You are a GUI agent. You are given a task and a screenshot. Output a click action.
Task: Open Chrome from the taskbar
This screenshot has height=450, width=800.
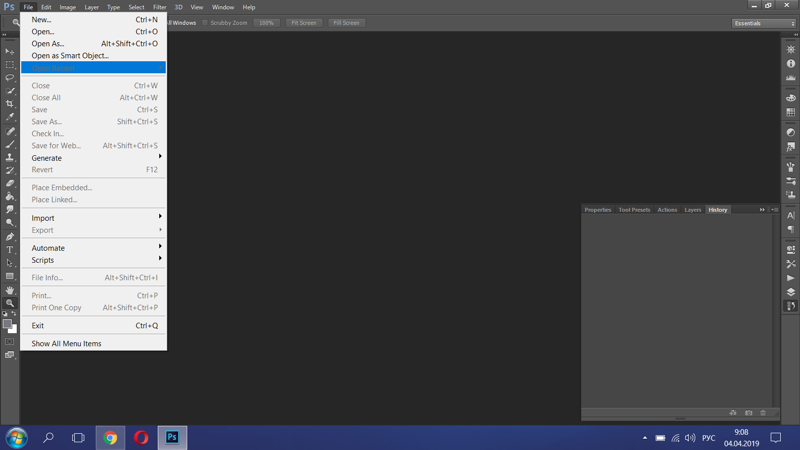[x=110, y=438]
